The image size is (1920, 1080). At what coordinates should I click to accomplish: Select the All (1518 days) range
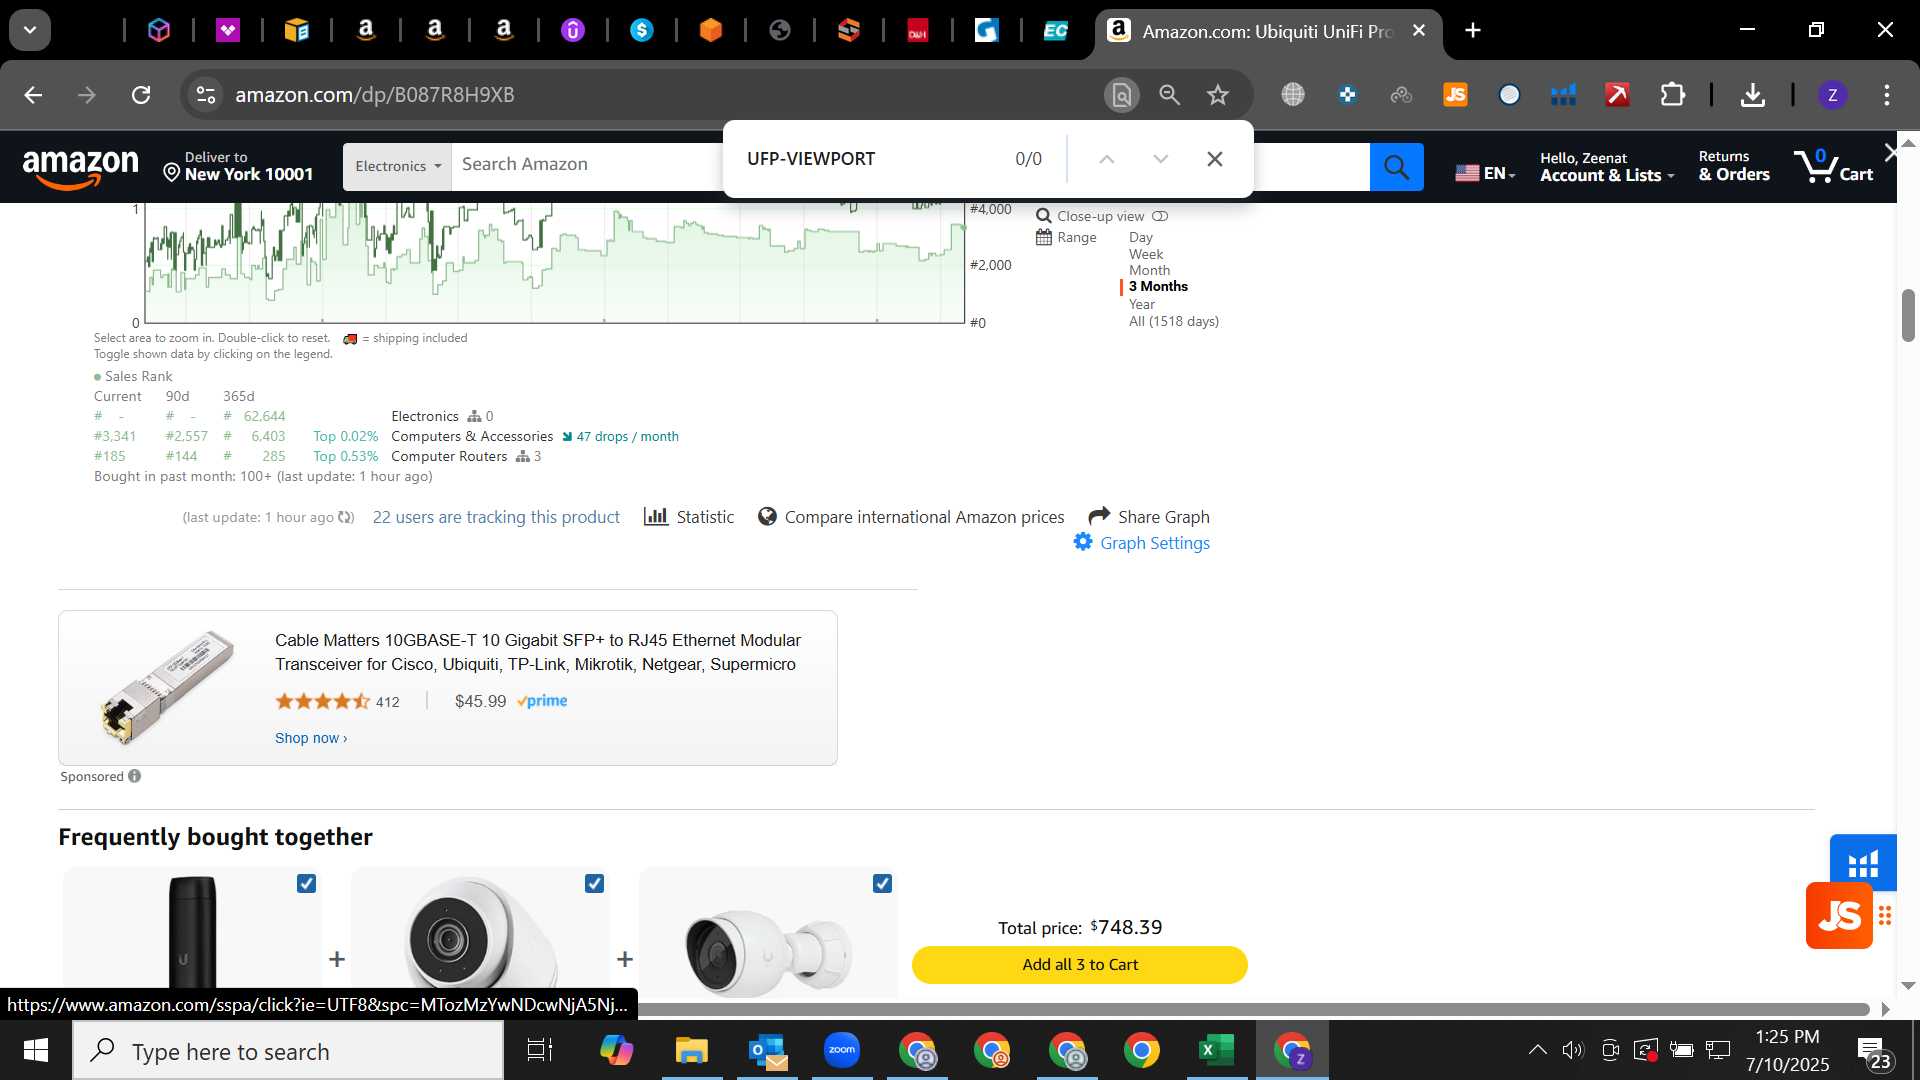[x=1174, y=321]
